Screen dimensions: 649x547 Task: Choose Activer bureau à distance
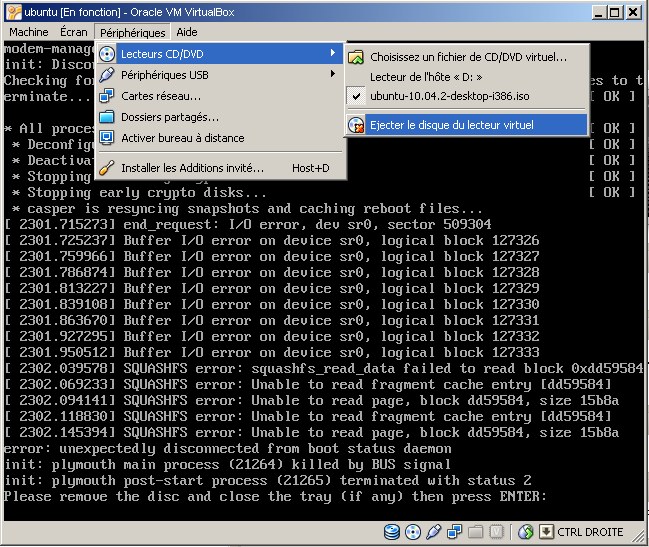pyautogui.click(x=220, y=138)
